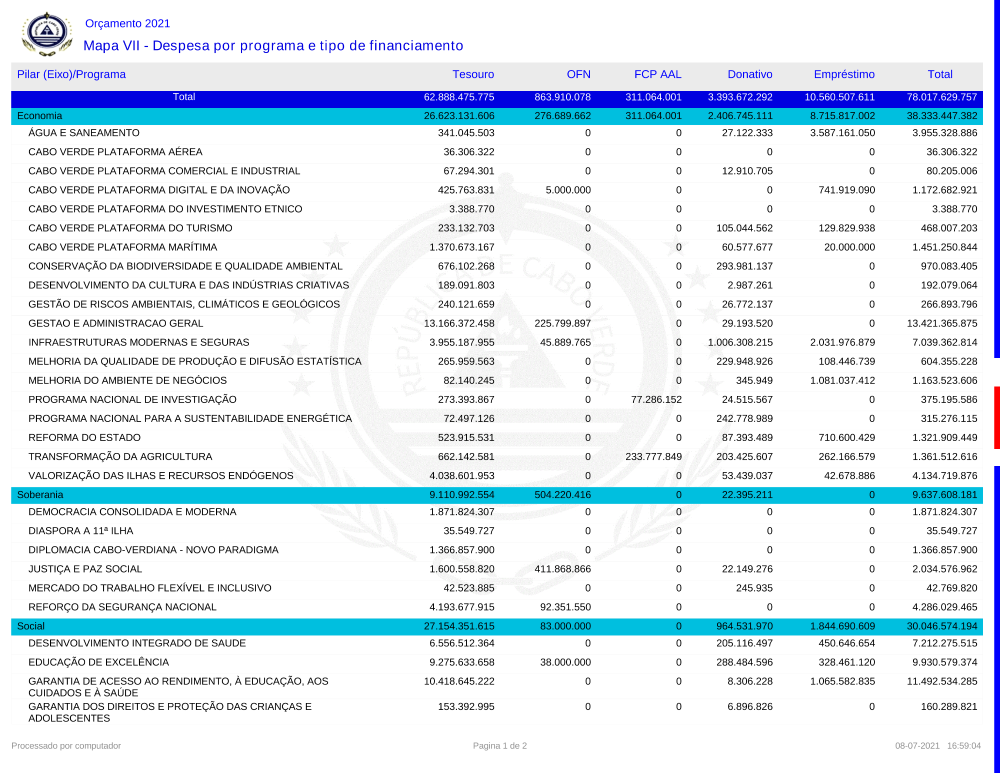The width and height of the screenshot is (1000, 773).
Task: Click the red marker on right edge
Action: coord(996,418)
